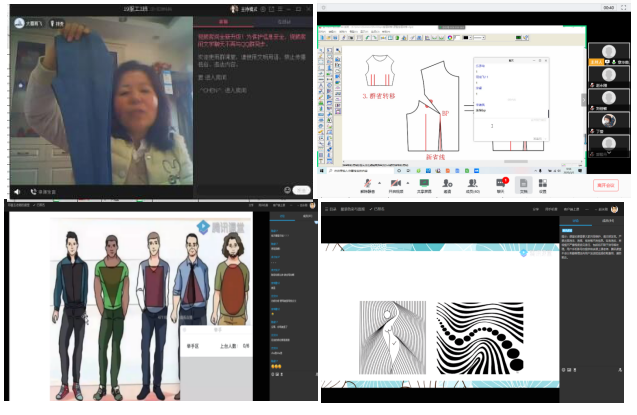Toggle the microphone badge on video overlay

tap(57, 24)
